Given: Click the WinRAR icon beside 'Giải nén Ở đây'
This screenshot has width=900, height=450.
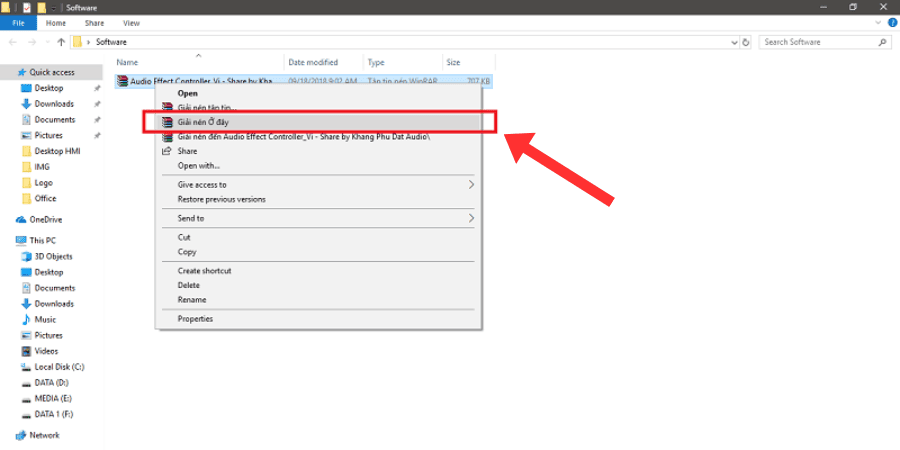Looking at the screenshot, I should tap(168, 122).
